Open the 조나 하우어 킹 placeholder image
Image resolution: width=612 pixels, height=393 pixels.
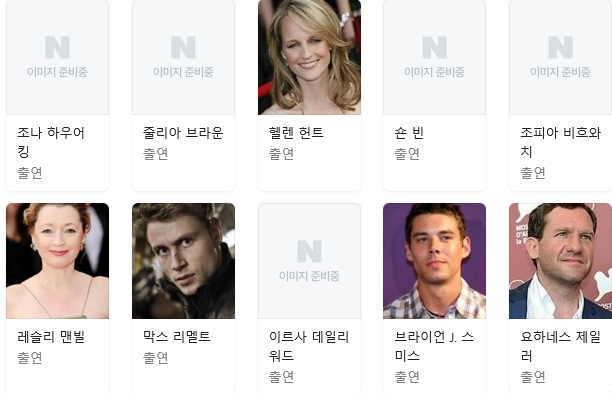tap(57, 57)
